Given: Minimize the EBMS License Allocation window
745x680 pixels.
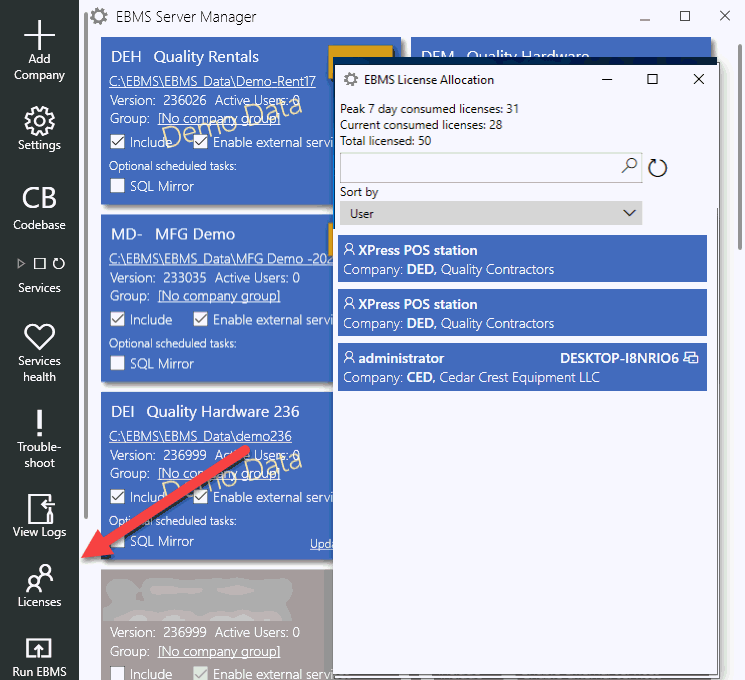Looking at the screenshot, I should coord(607,79).
